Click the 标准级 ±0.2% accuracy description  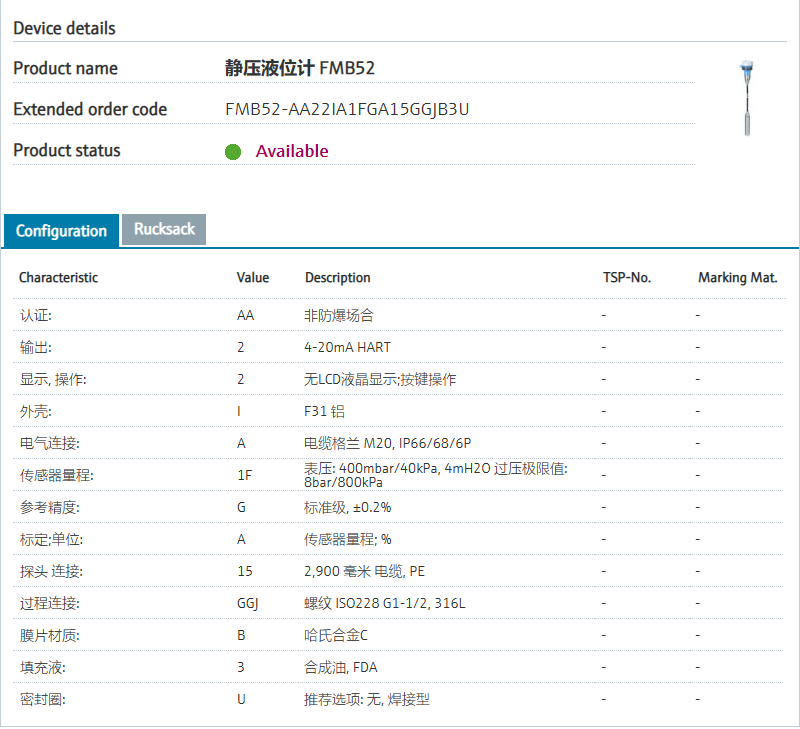pyautogui.click(x=348, y=507)
